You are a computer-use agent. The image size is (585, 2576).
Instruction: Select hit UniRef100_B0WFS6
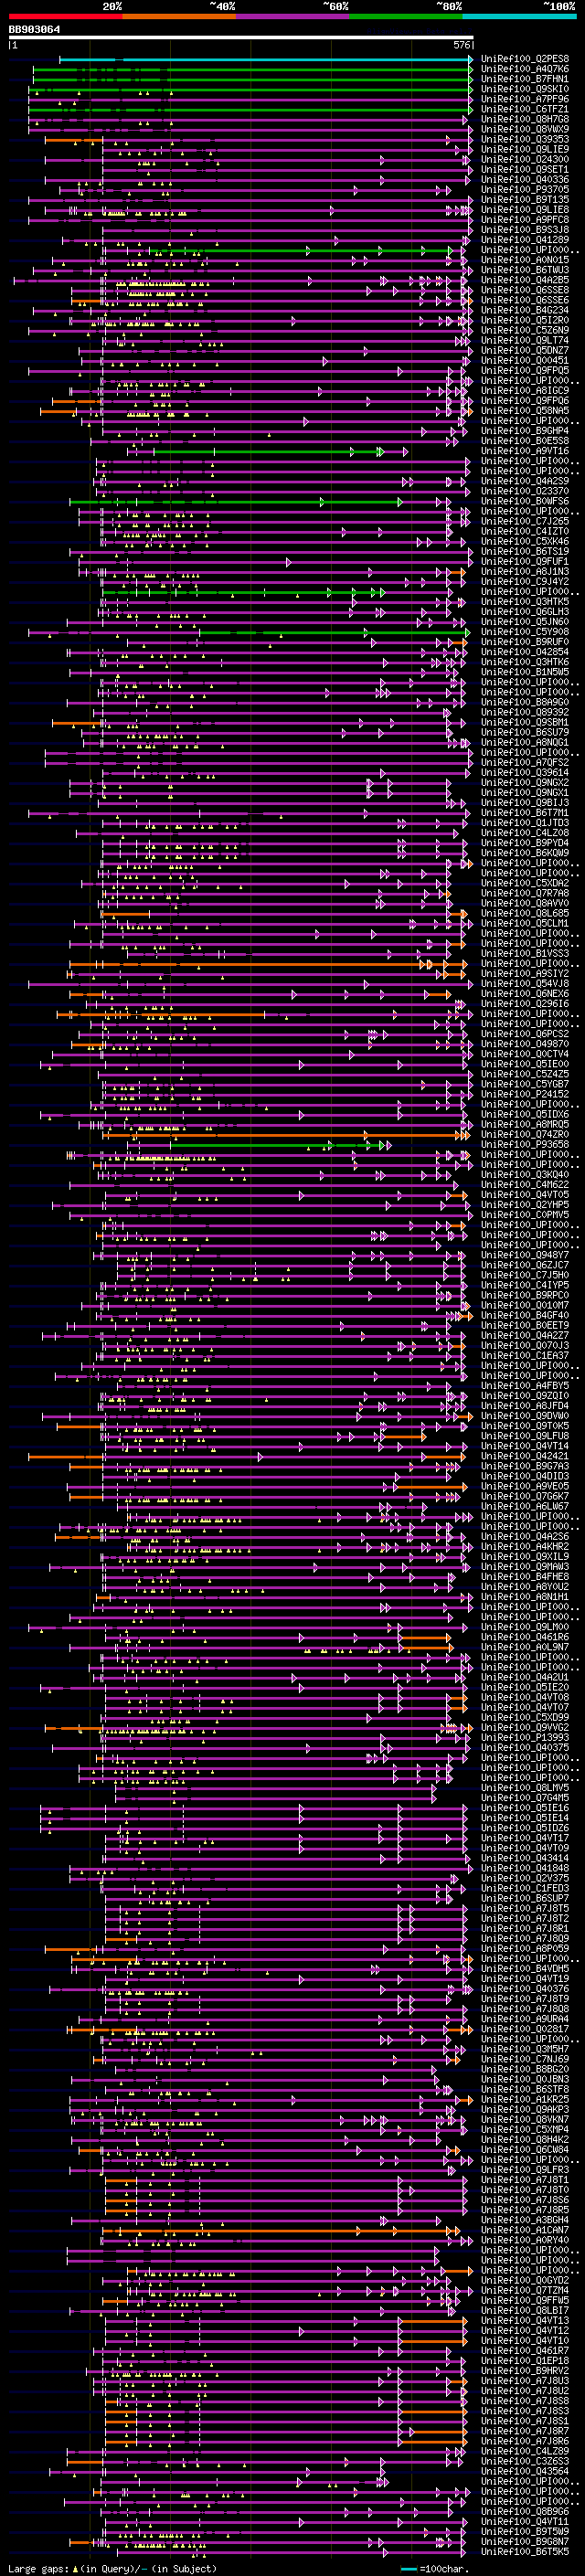[524, 501]
